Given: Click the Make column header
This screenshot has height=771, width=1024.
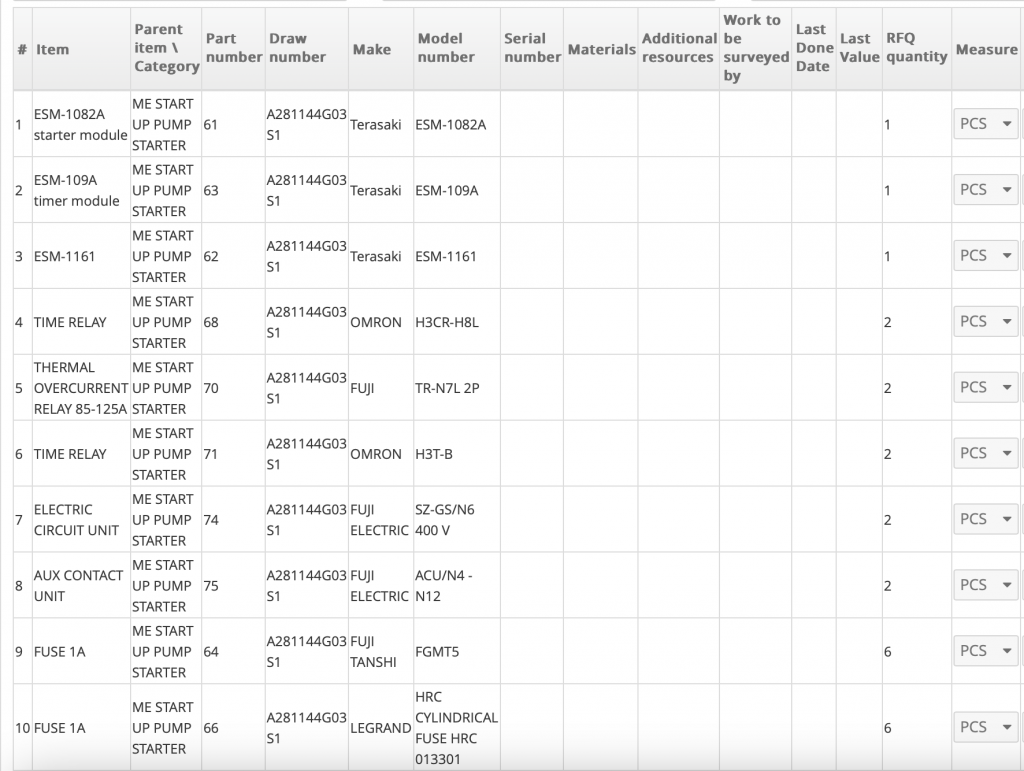Looking at the screenshot, I should point(371,49).
